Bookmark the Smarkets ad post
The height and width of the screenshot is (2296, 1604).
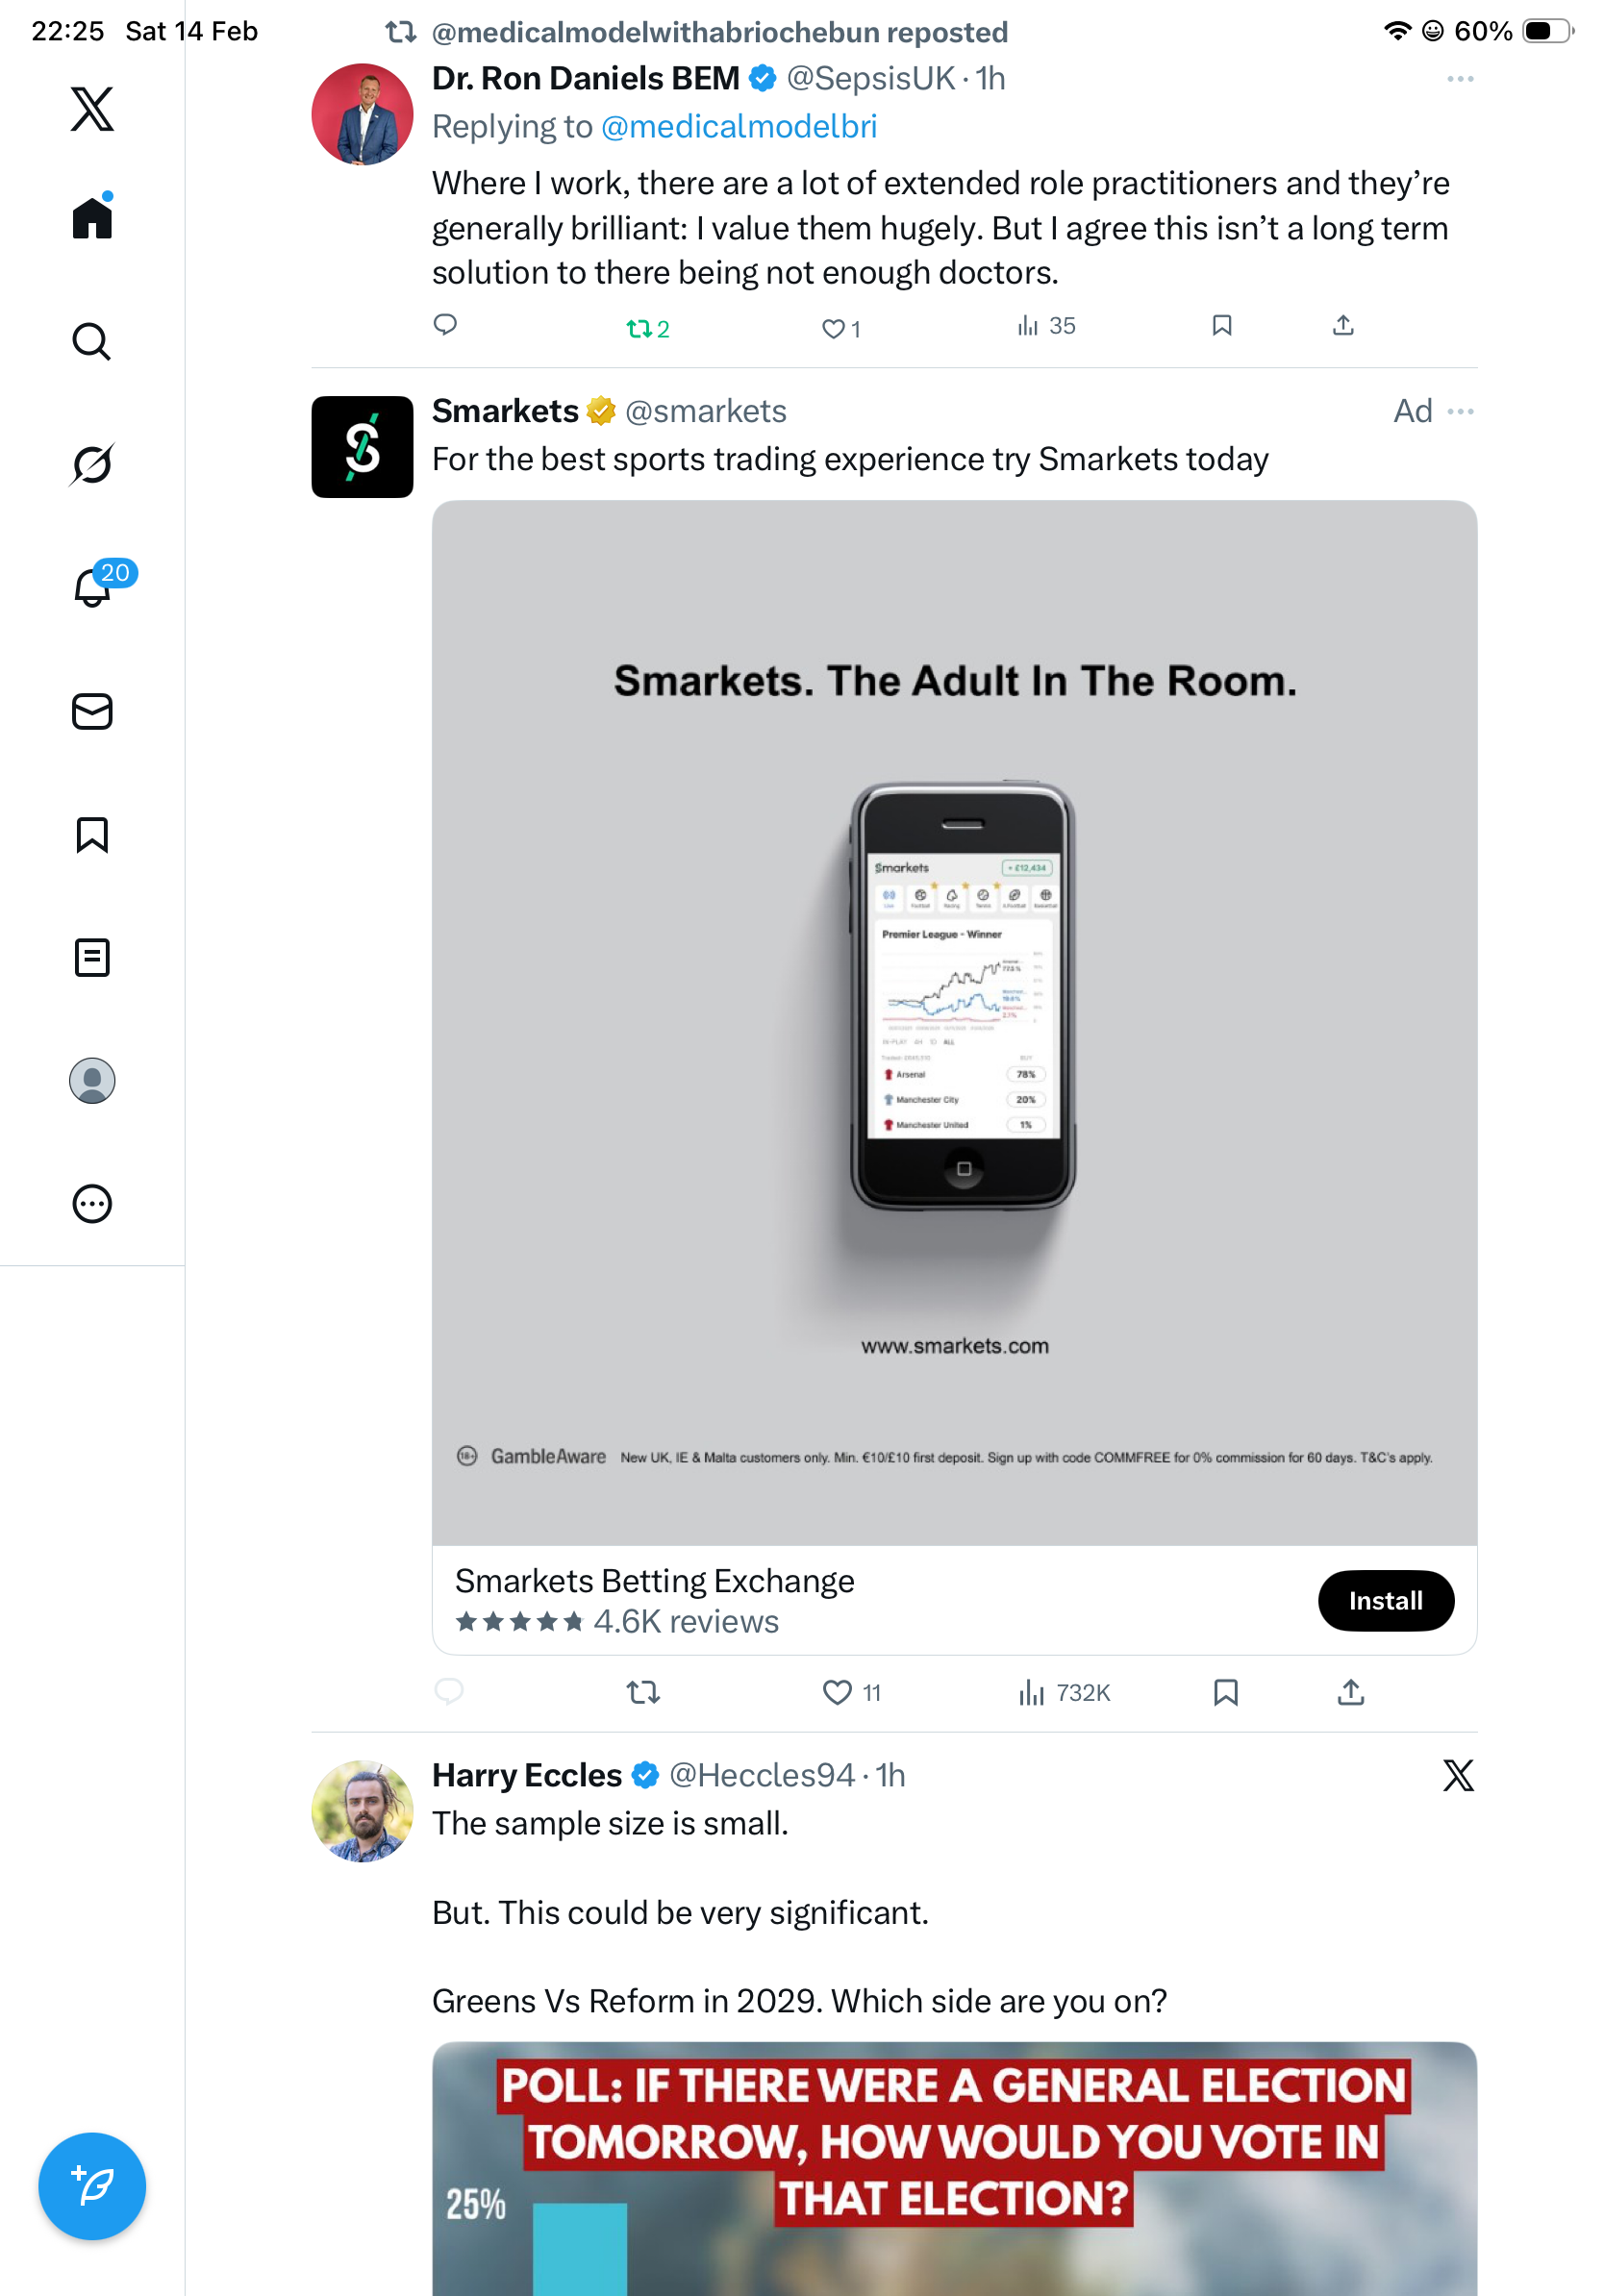tap(1225, 1692)
